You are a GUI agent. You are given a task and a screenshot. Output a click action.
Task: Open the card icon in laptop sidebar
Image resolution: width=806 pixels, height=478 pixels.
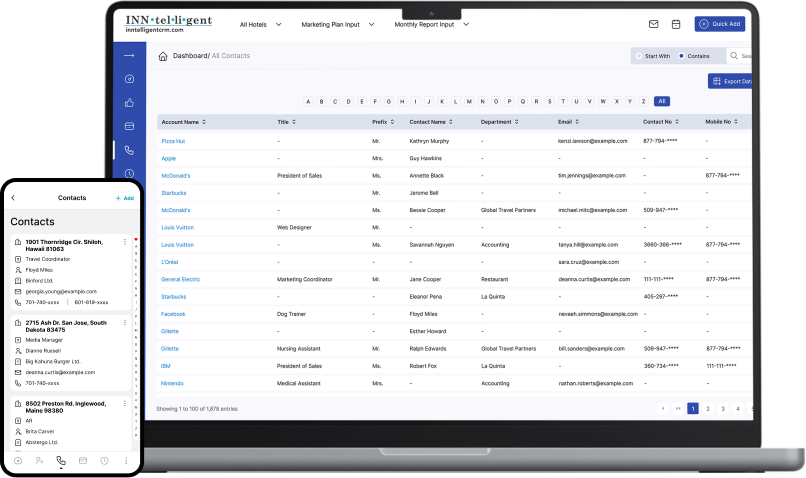pyautogui.click(x=129, y=126)
